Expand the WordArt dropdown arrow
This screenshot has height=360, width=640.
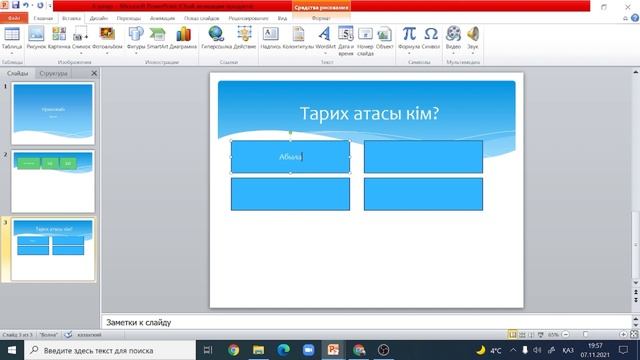[325, 53]
